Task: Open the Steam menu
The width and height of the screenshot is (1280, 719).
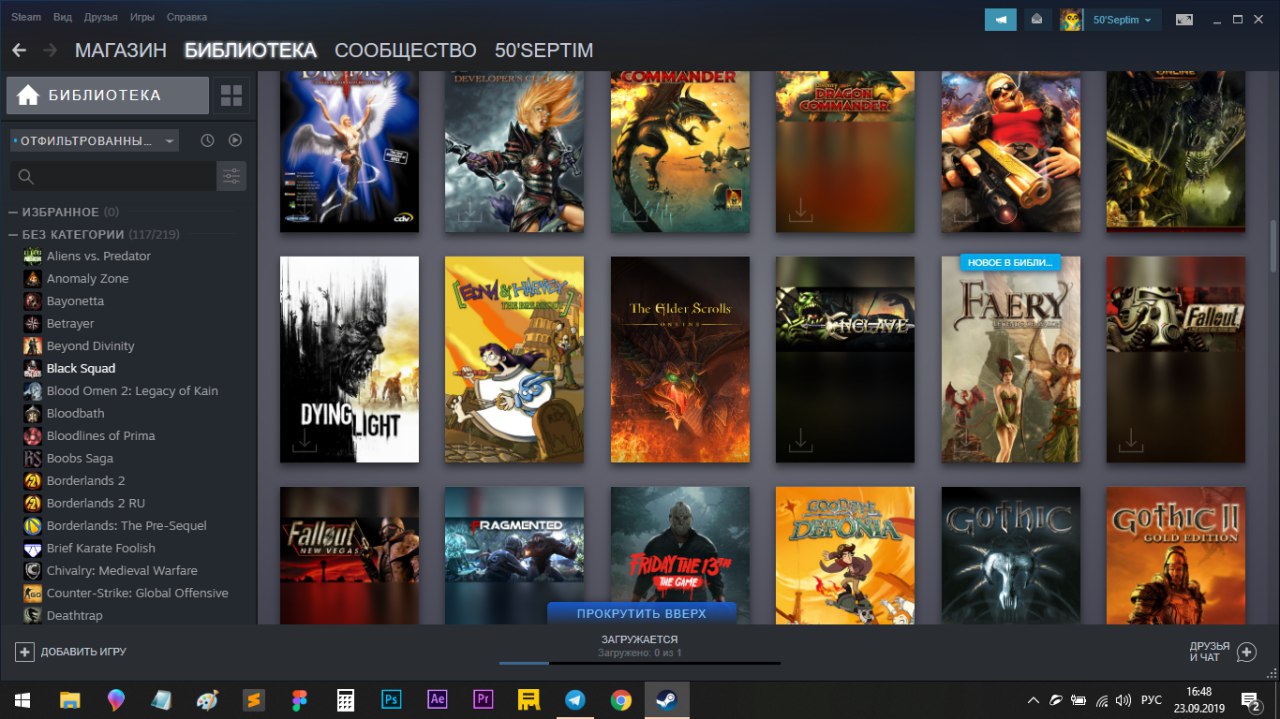Action: 26,17
